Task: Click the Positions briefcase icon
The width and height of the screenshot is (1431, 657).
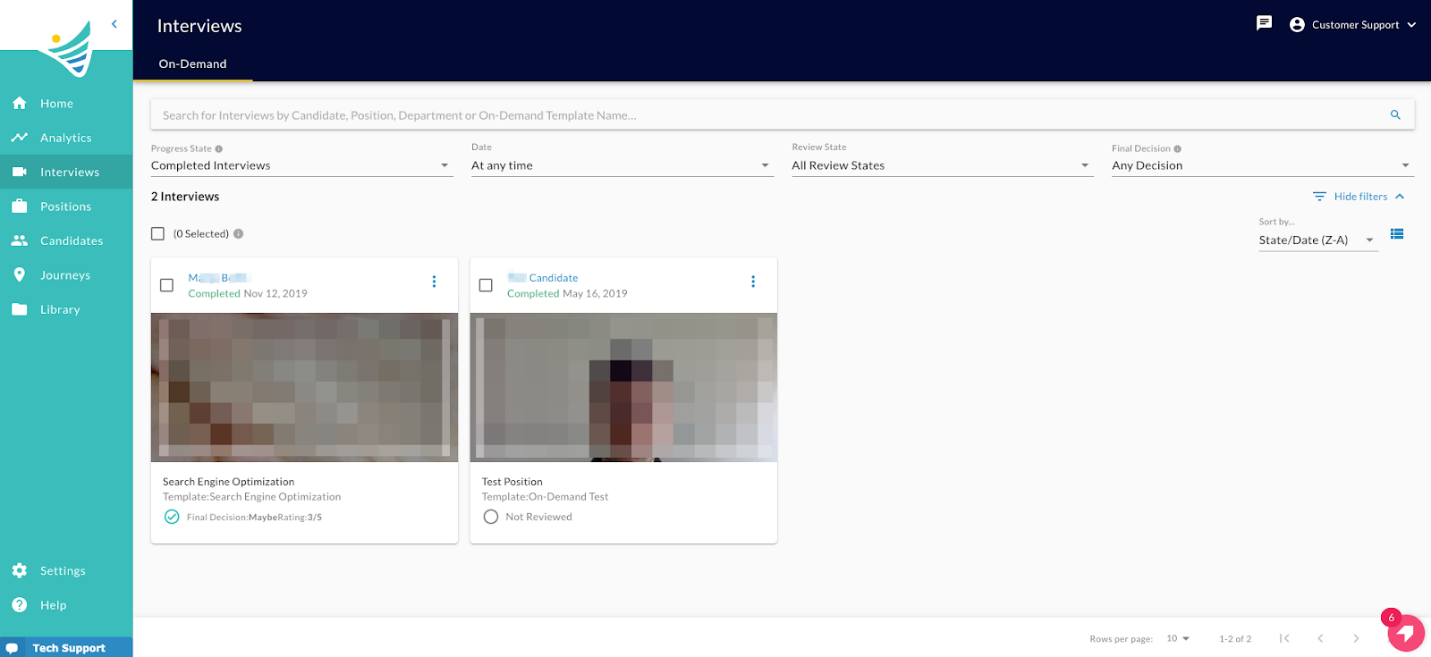Action: coord(19,206)
